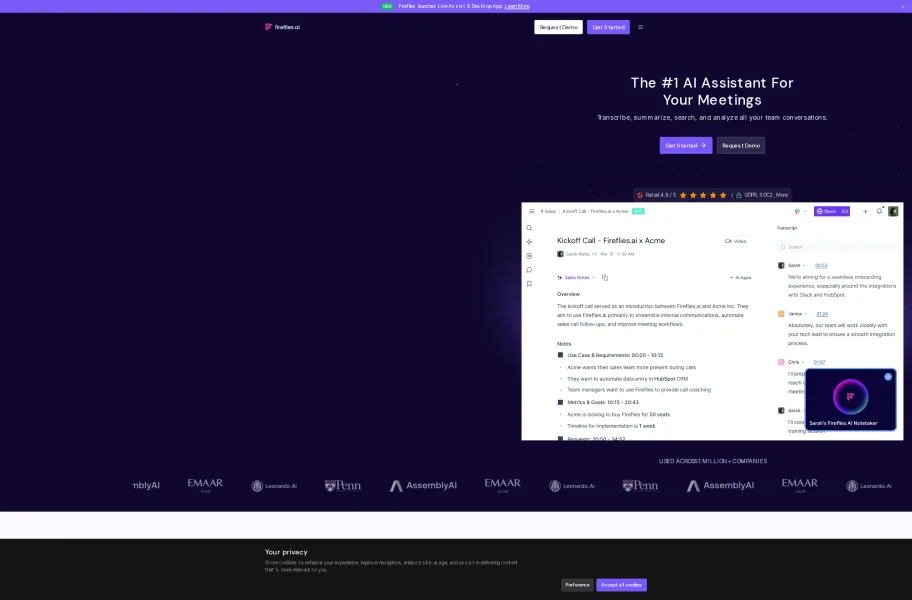Image resolution: width=912 pixels, height=600 pixels.
Task: Expand the Sales Notes dropdown
Action: pos(576,278)
